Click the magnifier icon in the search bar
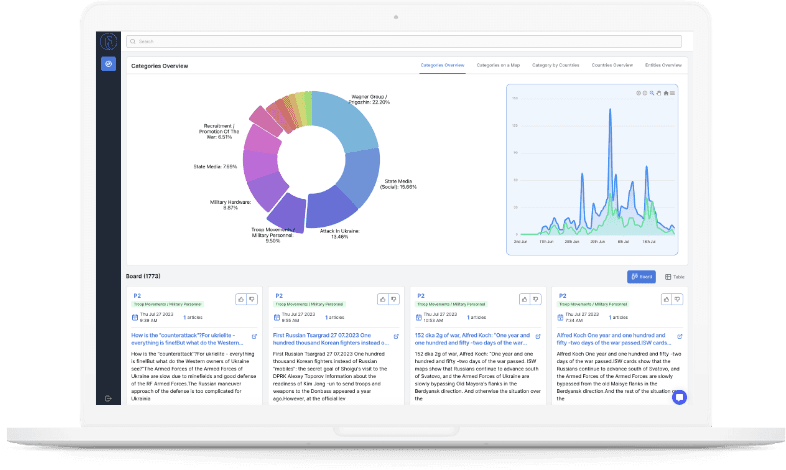Screen dimensions: 786x470 coord(133,42)
